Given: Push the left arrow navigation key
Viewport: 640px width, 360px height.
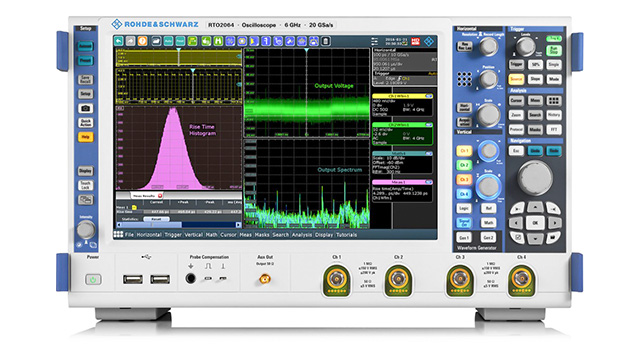Looking at the screenshot, I should tap(516, 223).
